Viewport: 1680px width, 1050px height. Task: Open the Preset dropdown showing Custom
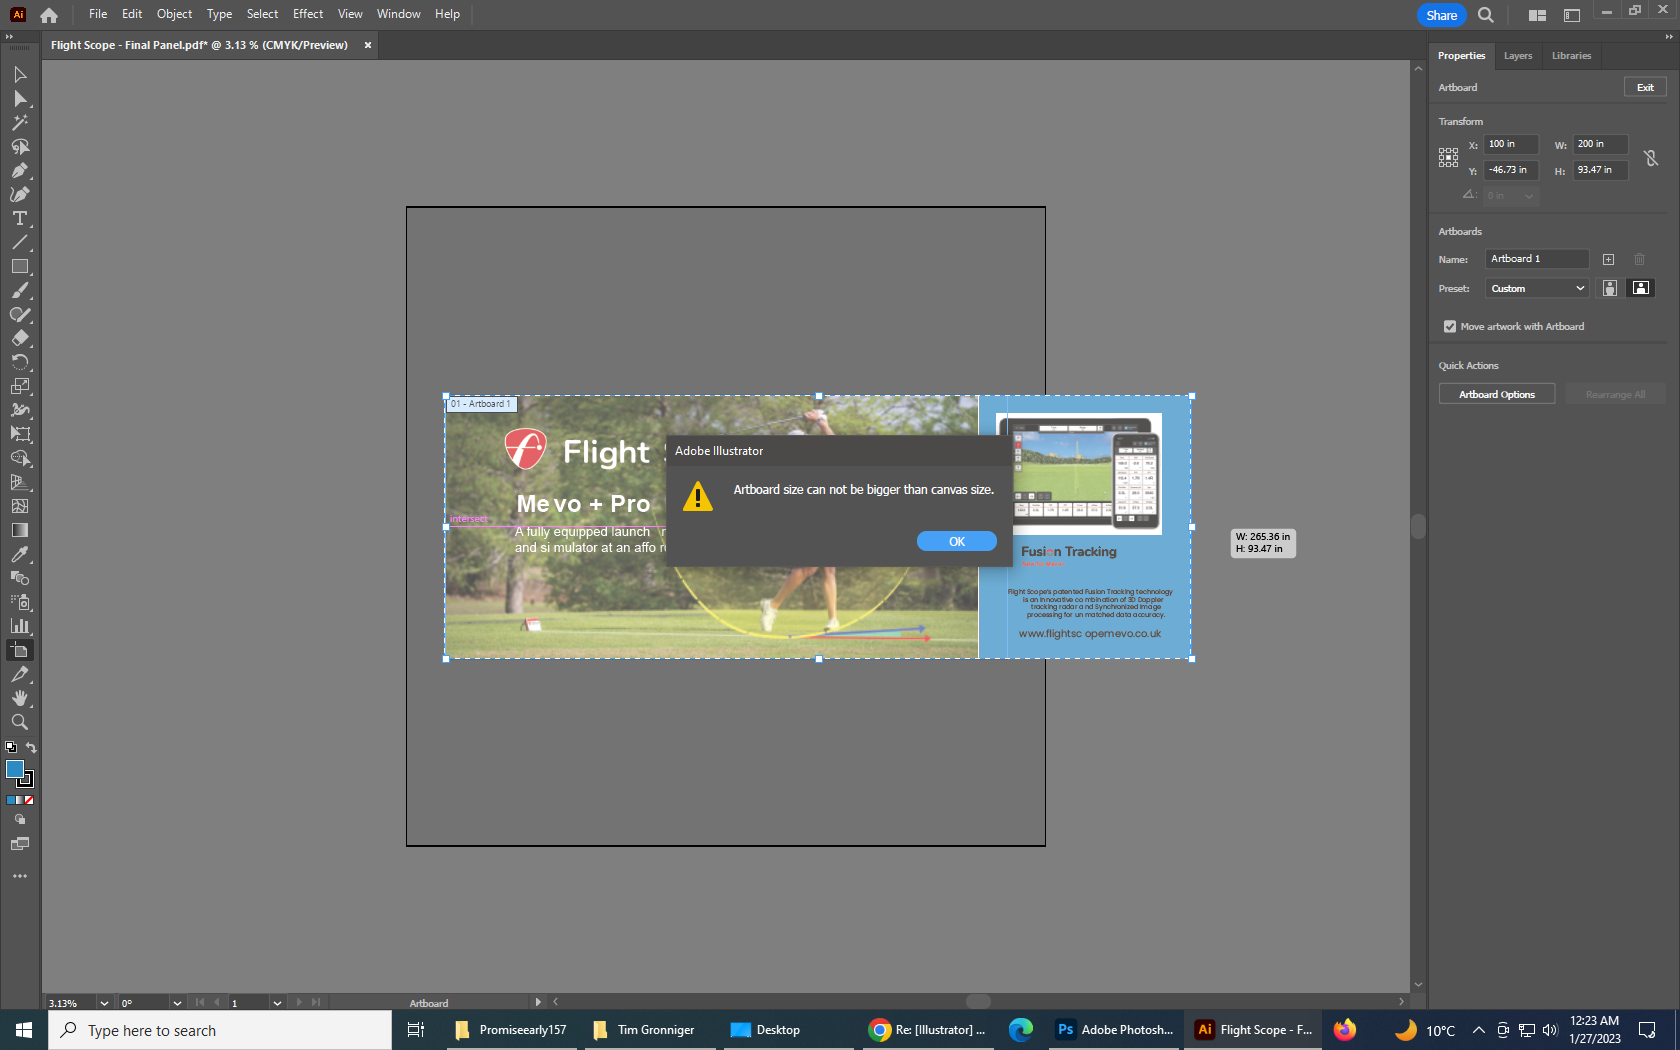[x=1537, y=288]
